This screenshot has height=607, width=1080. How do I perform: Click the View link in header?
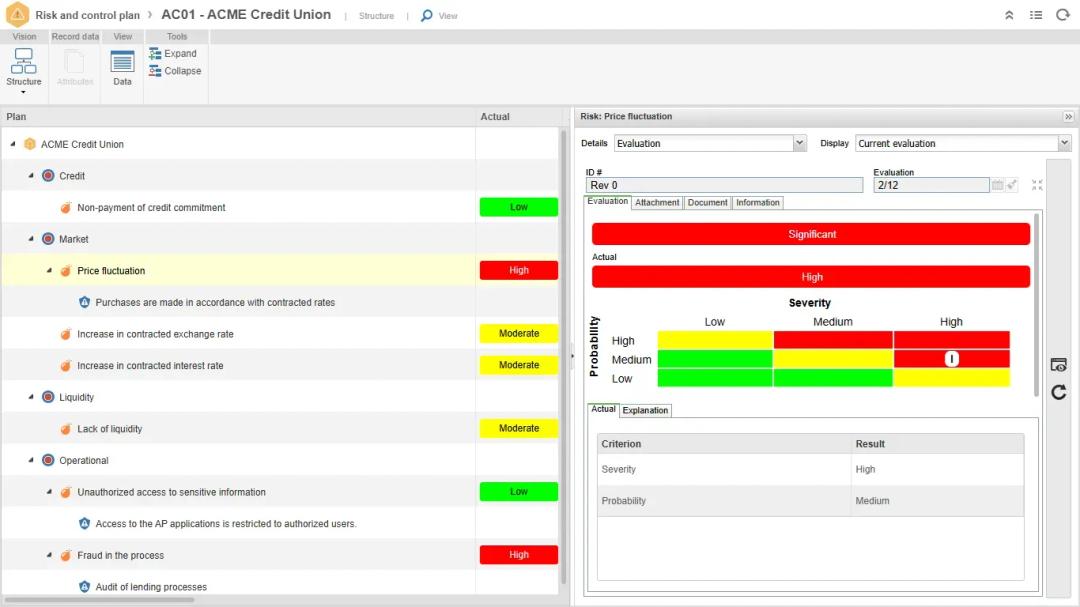pyautogui.click(x=440, y=16)
